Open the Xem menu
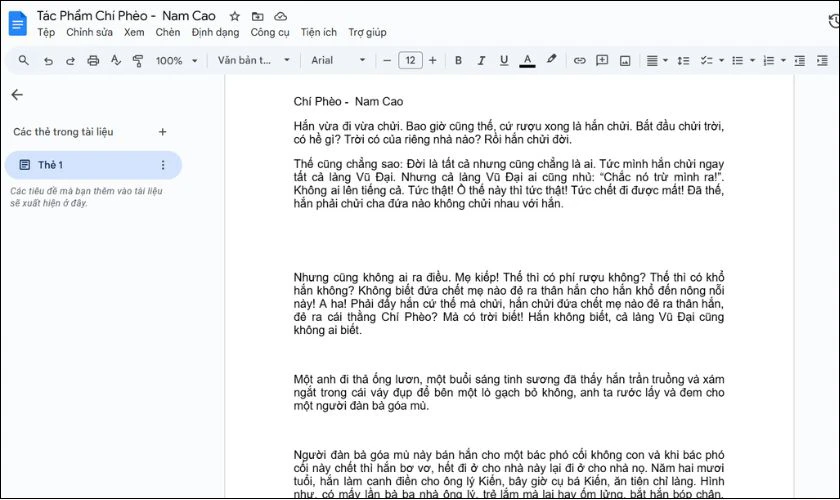This screenshot has height=500, width=840. pyautogui.click(x=134, y=32)
